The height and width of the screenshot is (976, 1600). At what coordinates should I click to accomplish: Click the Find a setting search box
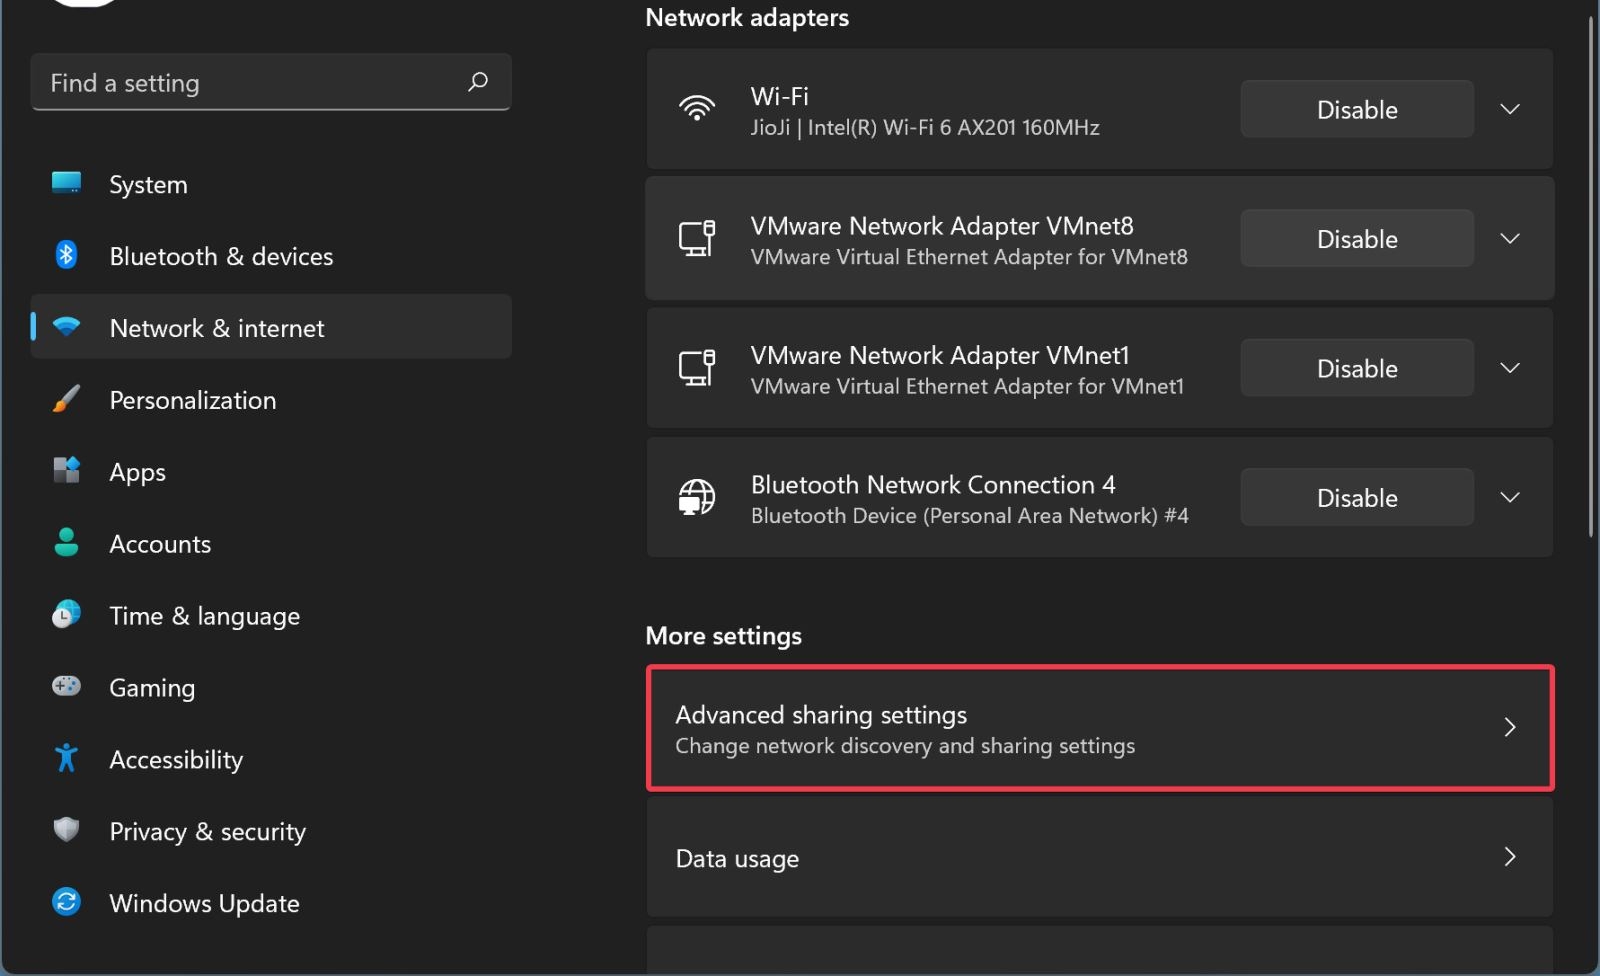pyautogui.click(x=271, y=82)
